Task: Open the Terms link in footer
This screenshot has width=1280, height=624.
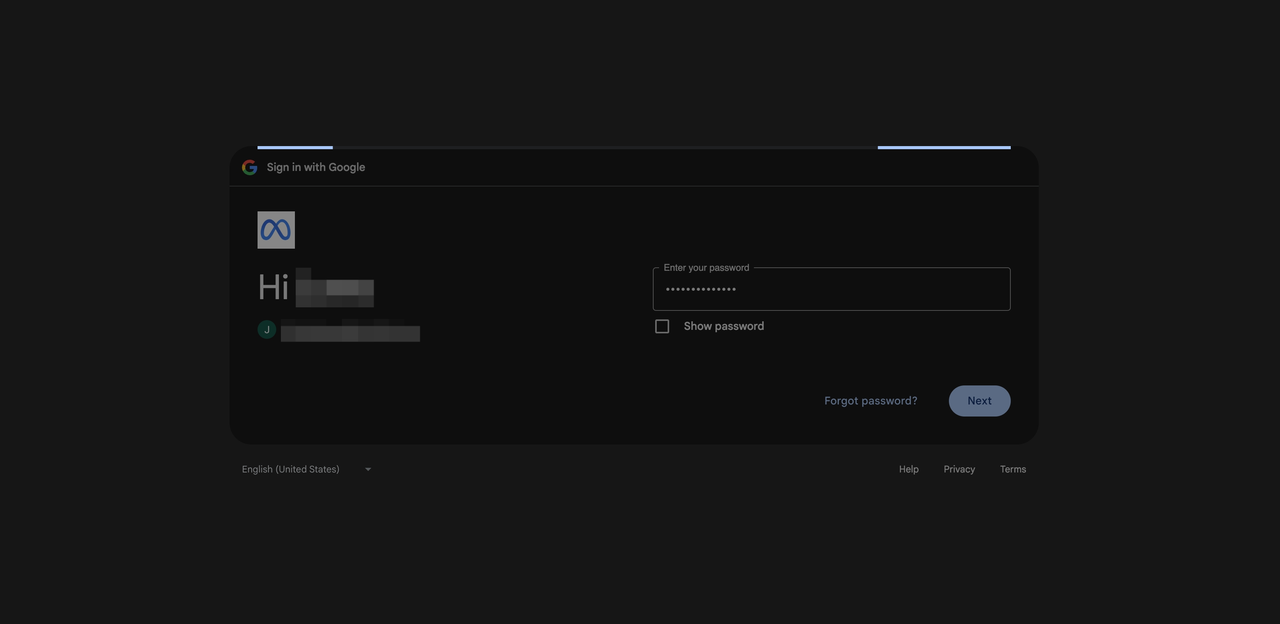Action: click(x=1013, y=469)
